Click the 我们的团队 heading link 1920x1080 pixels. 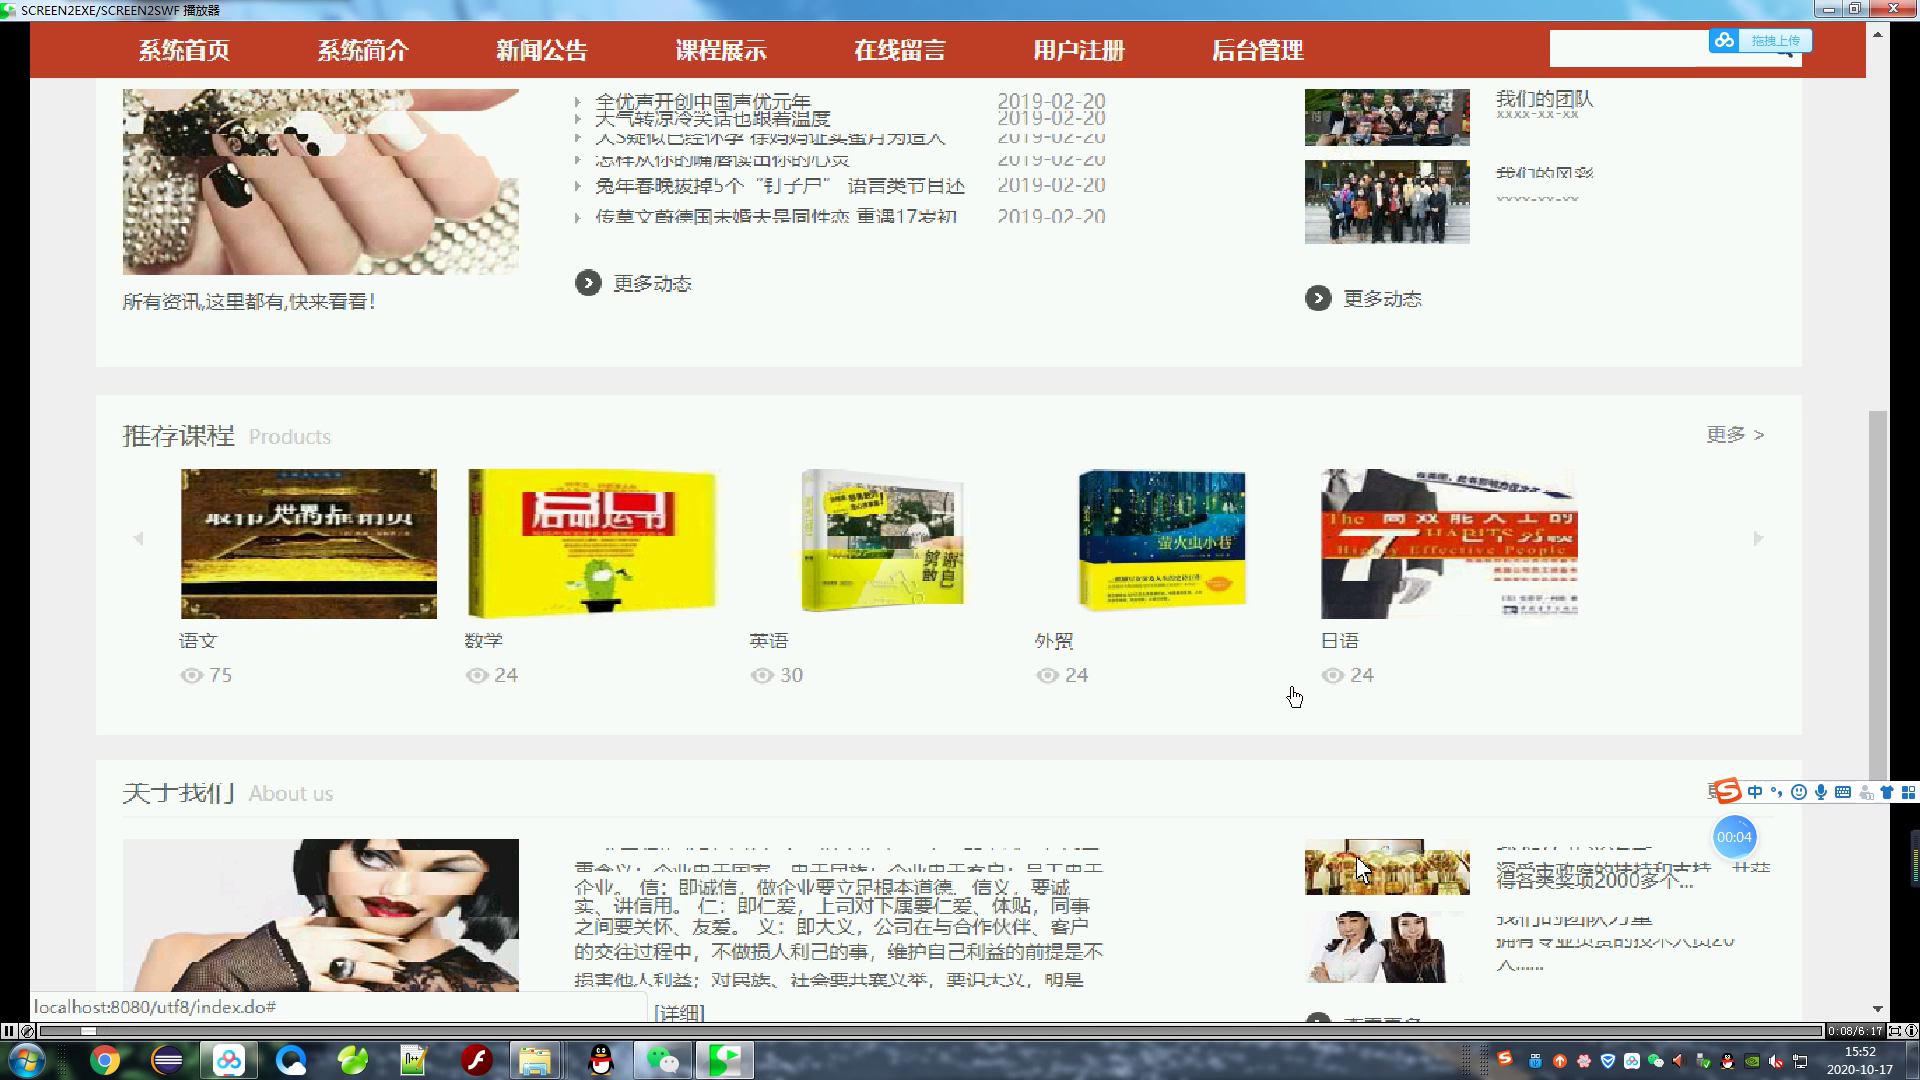1544,99
